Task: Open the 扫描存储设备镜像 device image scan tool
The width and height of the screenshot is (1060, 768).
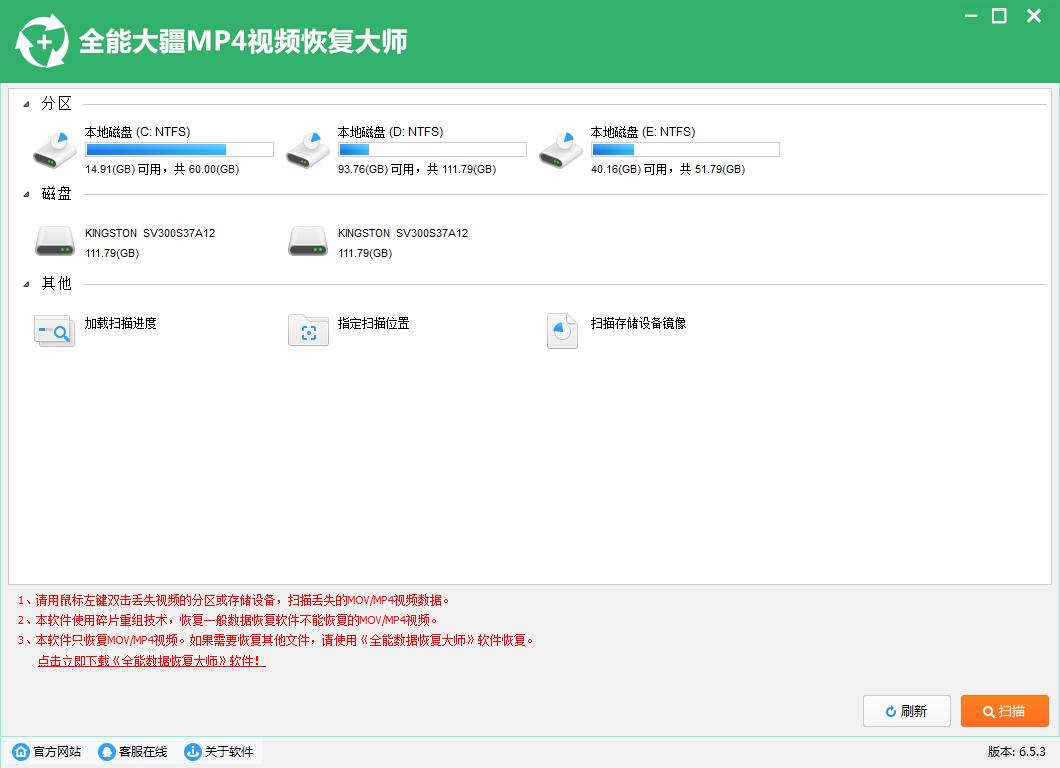Action: tap(562, 331)
